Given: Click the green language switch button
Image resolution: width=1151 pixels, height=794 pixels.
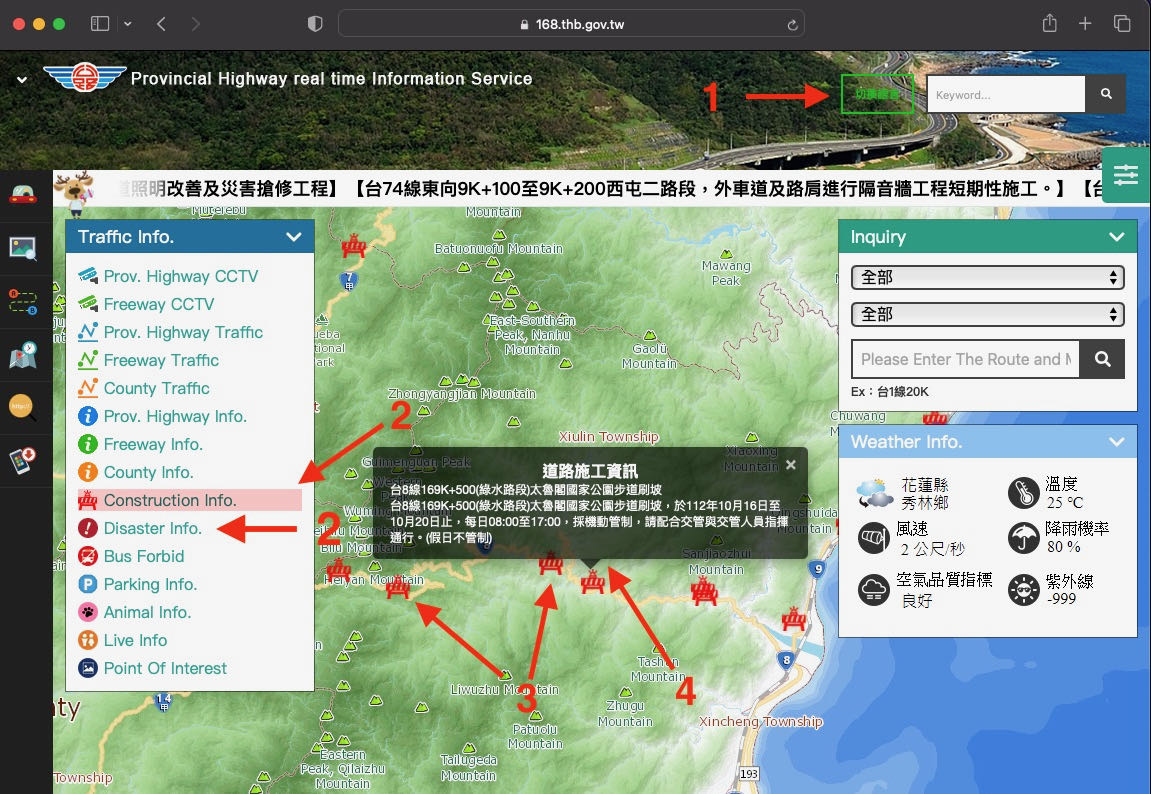Looking at the screenshot, I should pyautogui.click(x=876, y=94).
